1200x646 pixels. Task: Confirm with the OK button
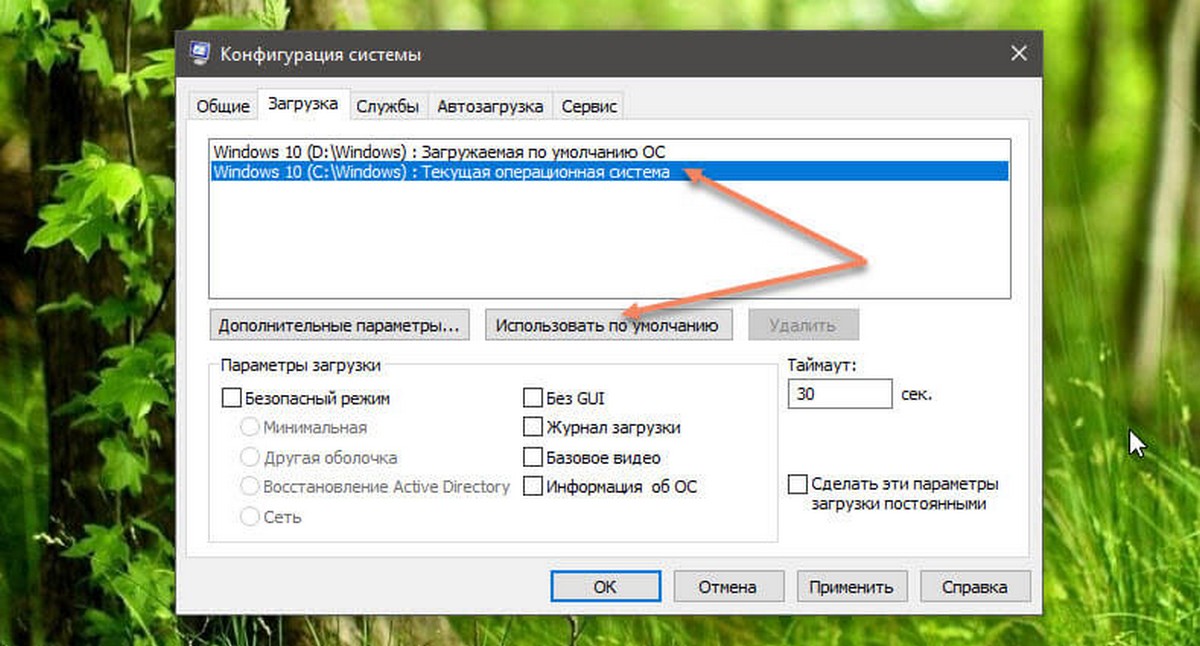(x=605, y=587)
